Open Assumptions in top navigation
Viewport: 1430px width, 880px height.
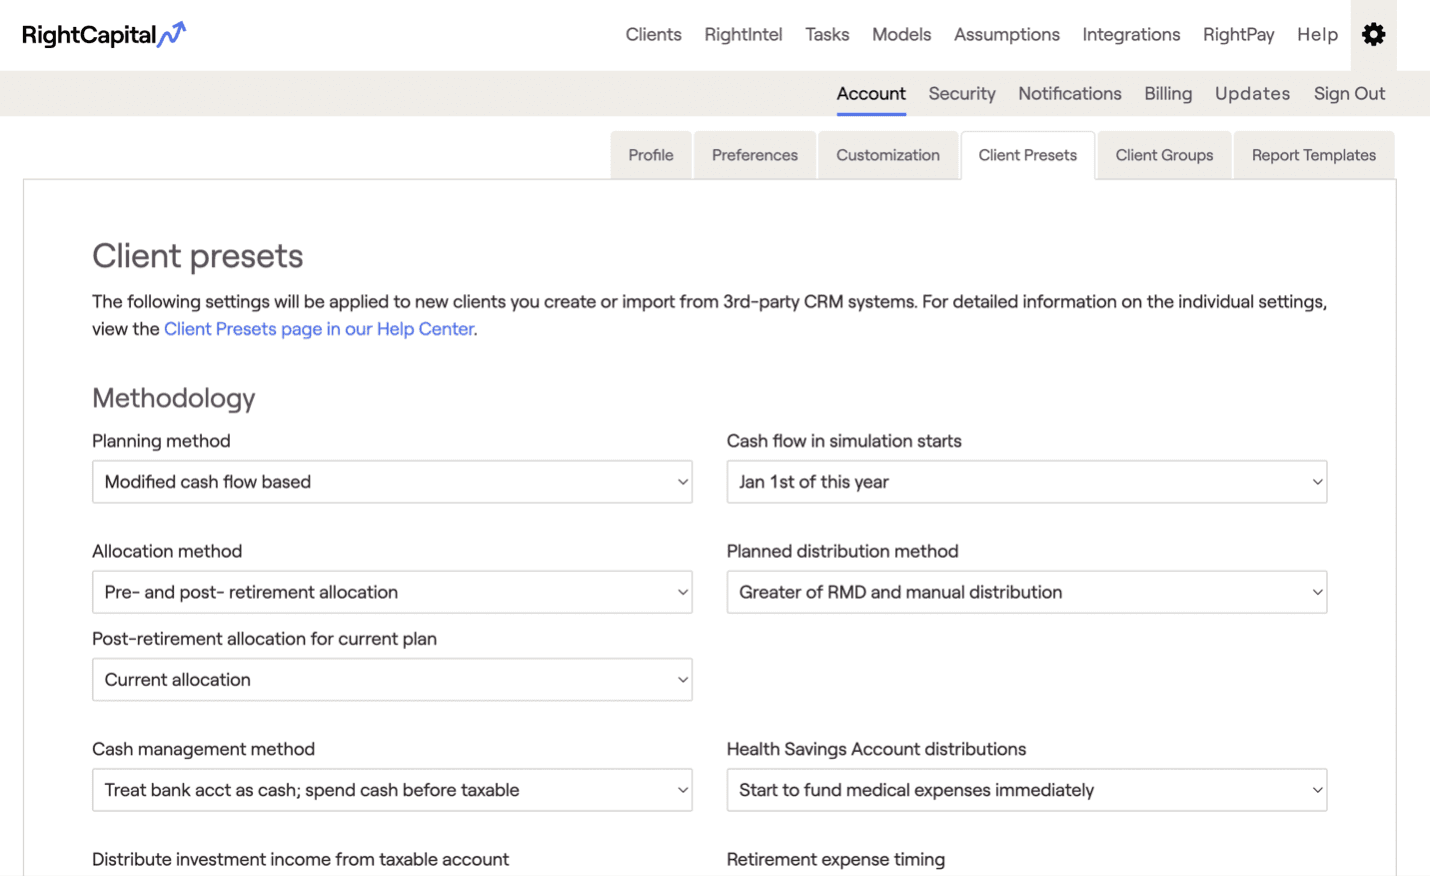1006,35
